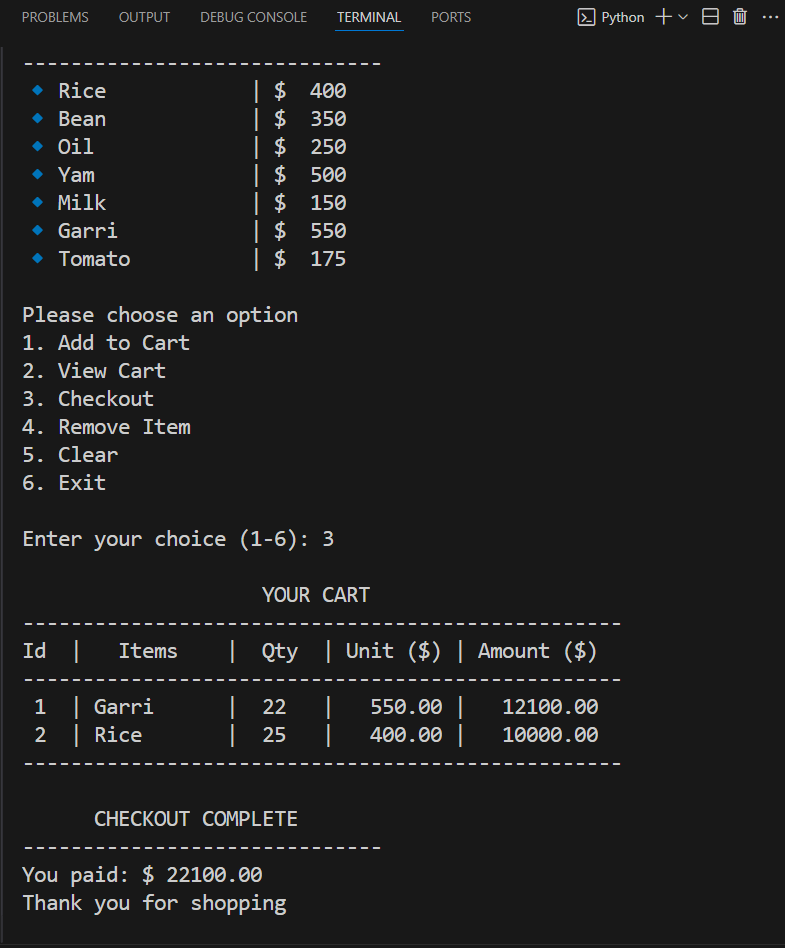Click the price '400' next to Rice
Image resolution: width=785 pixels, height=948 pixels.
328,91
